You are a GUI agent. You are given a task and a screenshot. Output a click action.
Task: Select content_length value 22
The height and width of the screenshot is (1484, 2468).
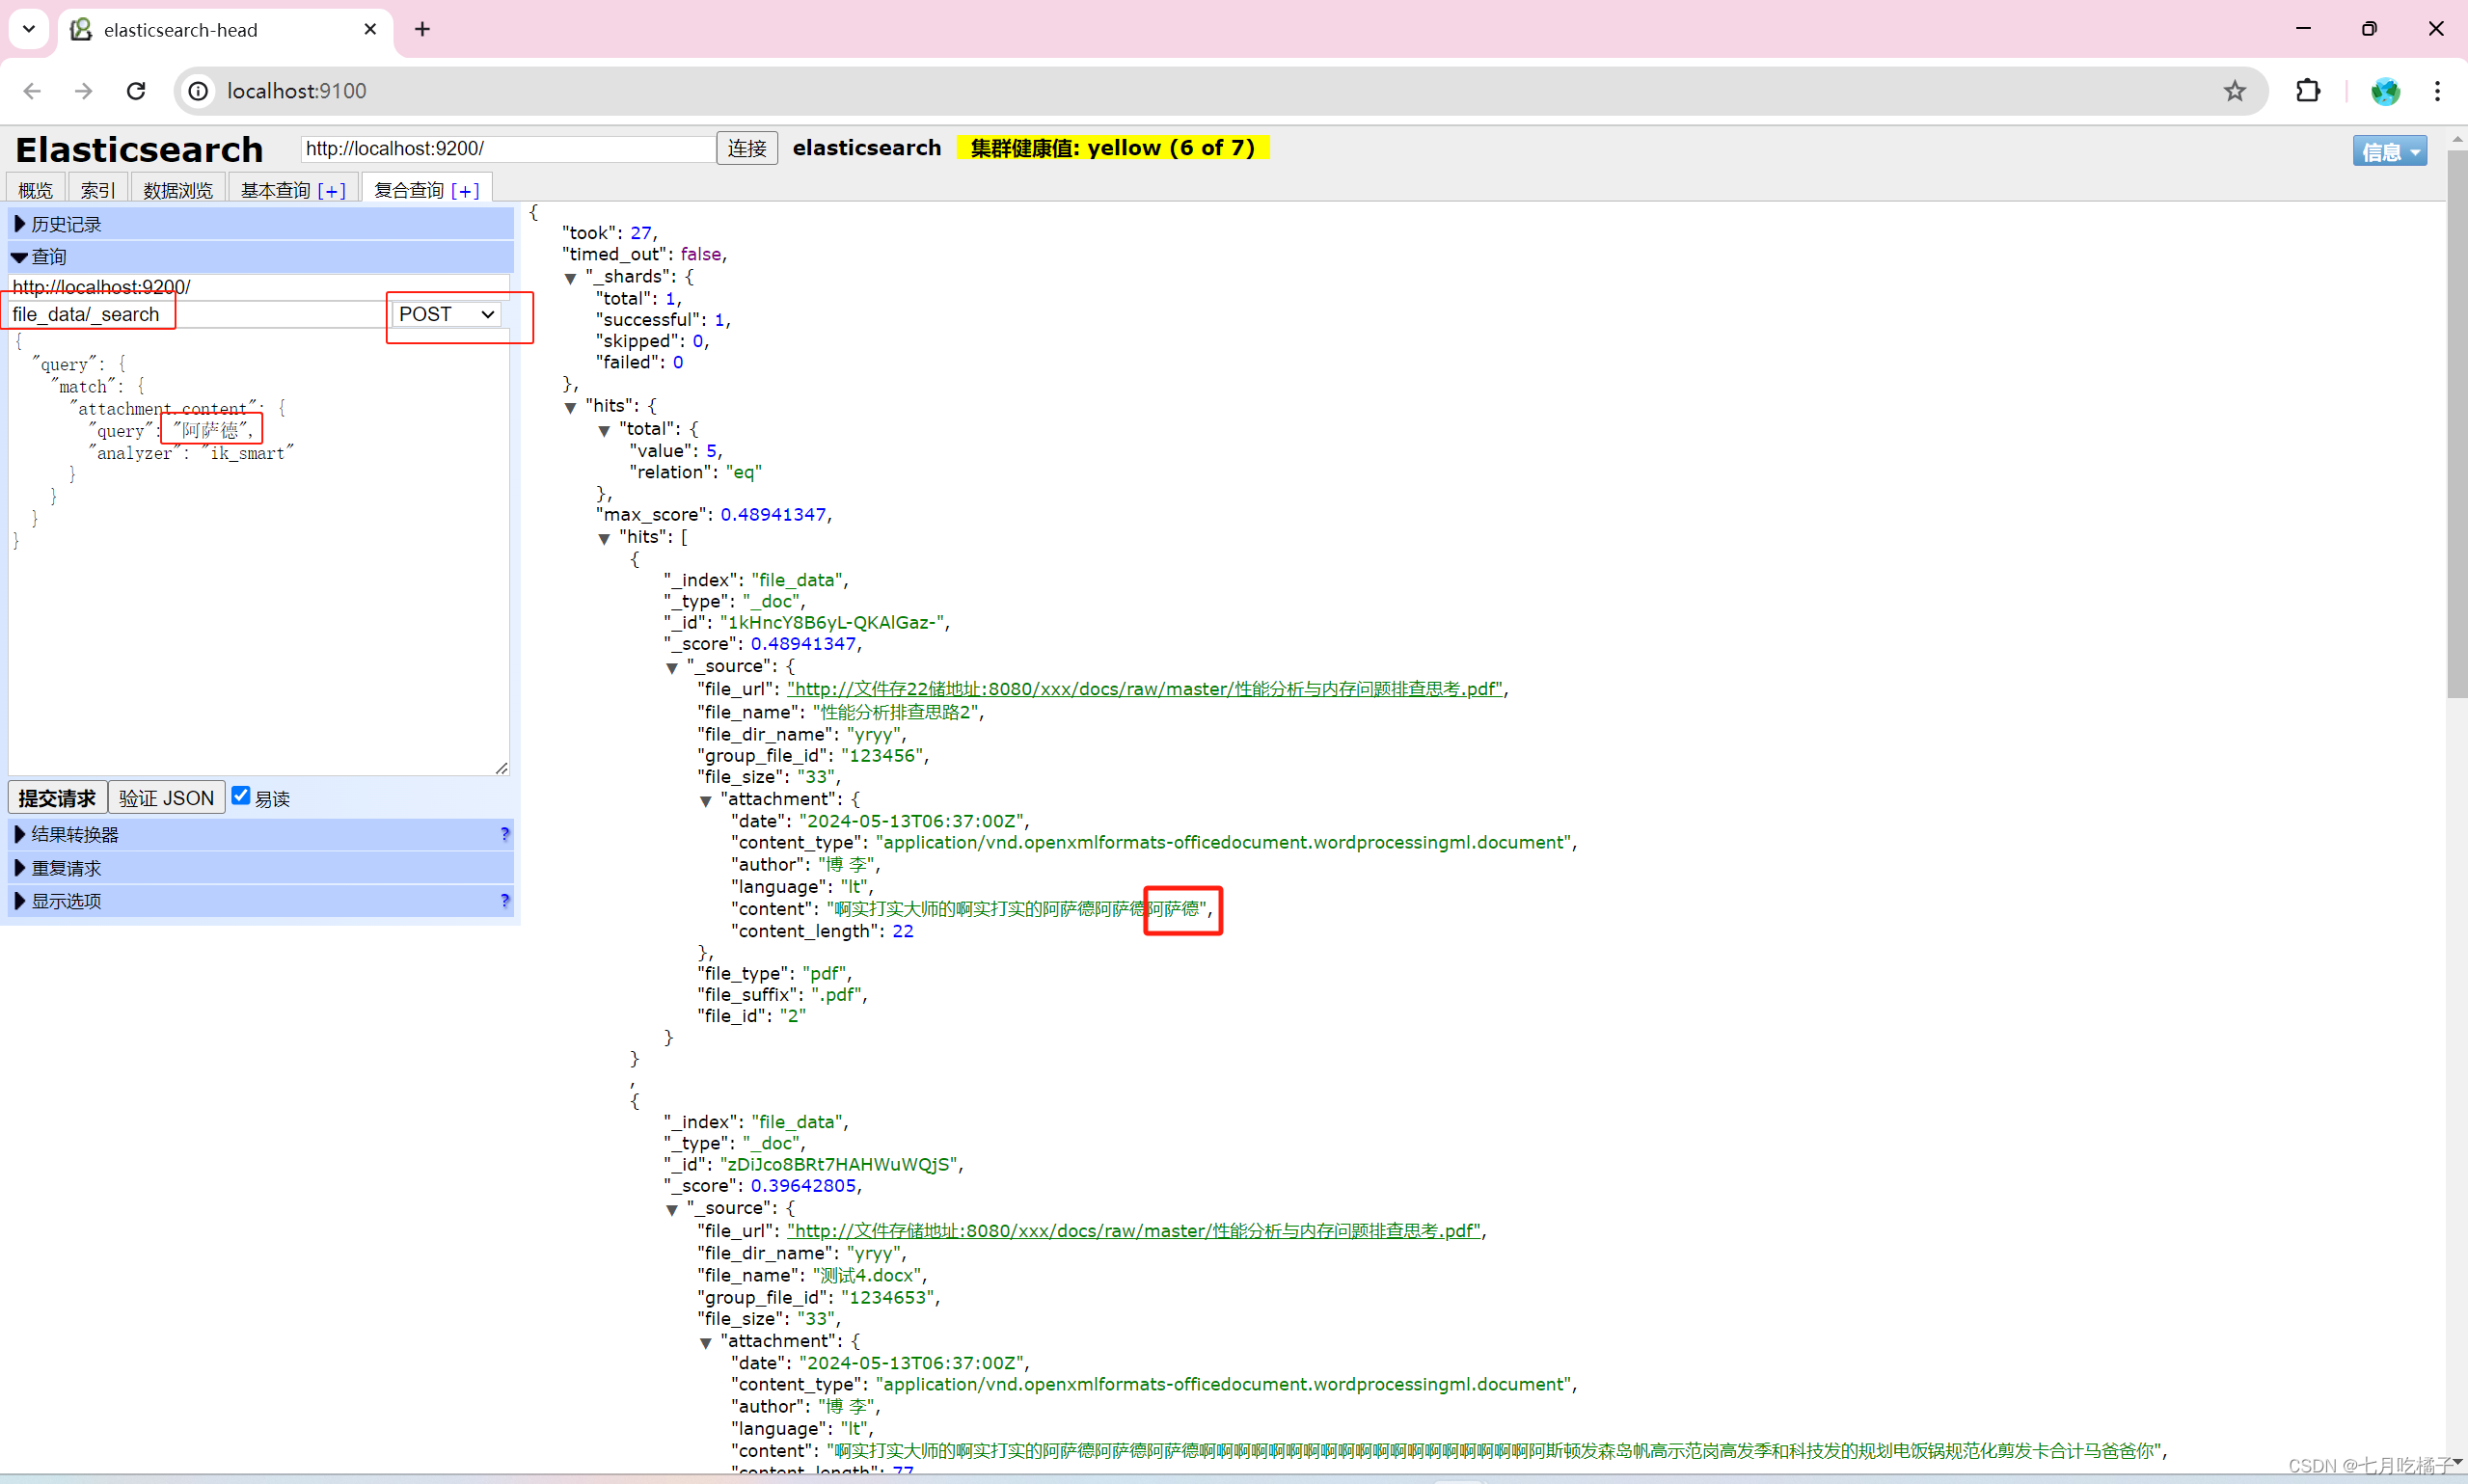pyautogui.click(x=903, y=932)
